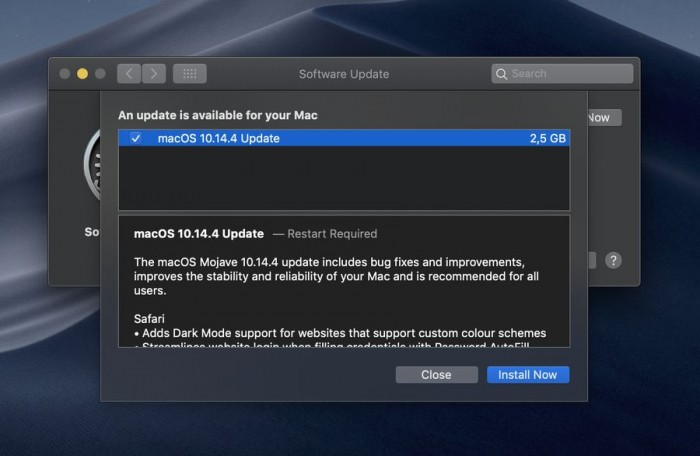The width and height of the screenshot is (700, 456).
Task: Click 'An update is available for your Mac'
Action: click(x=218, y=115)
